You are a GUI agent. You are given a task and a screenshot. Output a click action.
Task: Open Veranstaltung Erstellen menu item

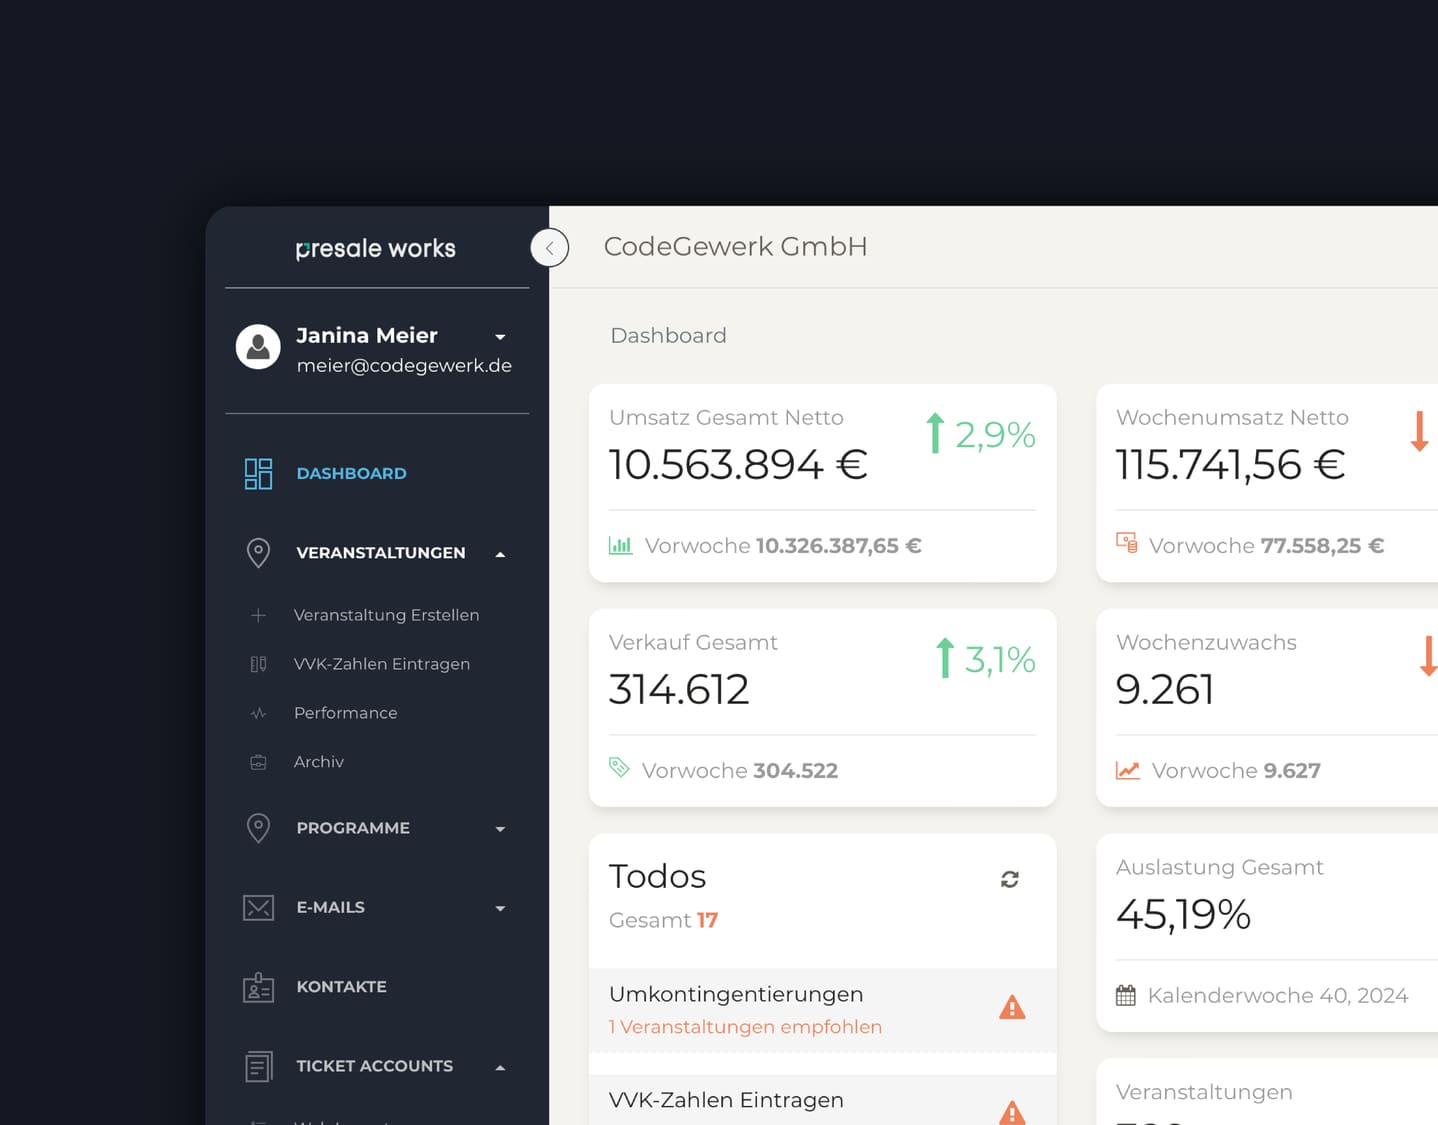click(386, 615)
